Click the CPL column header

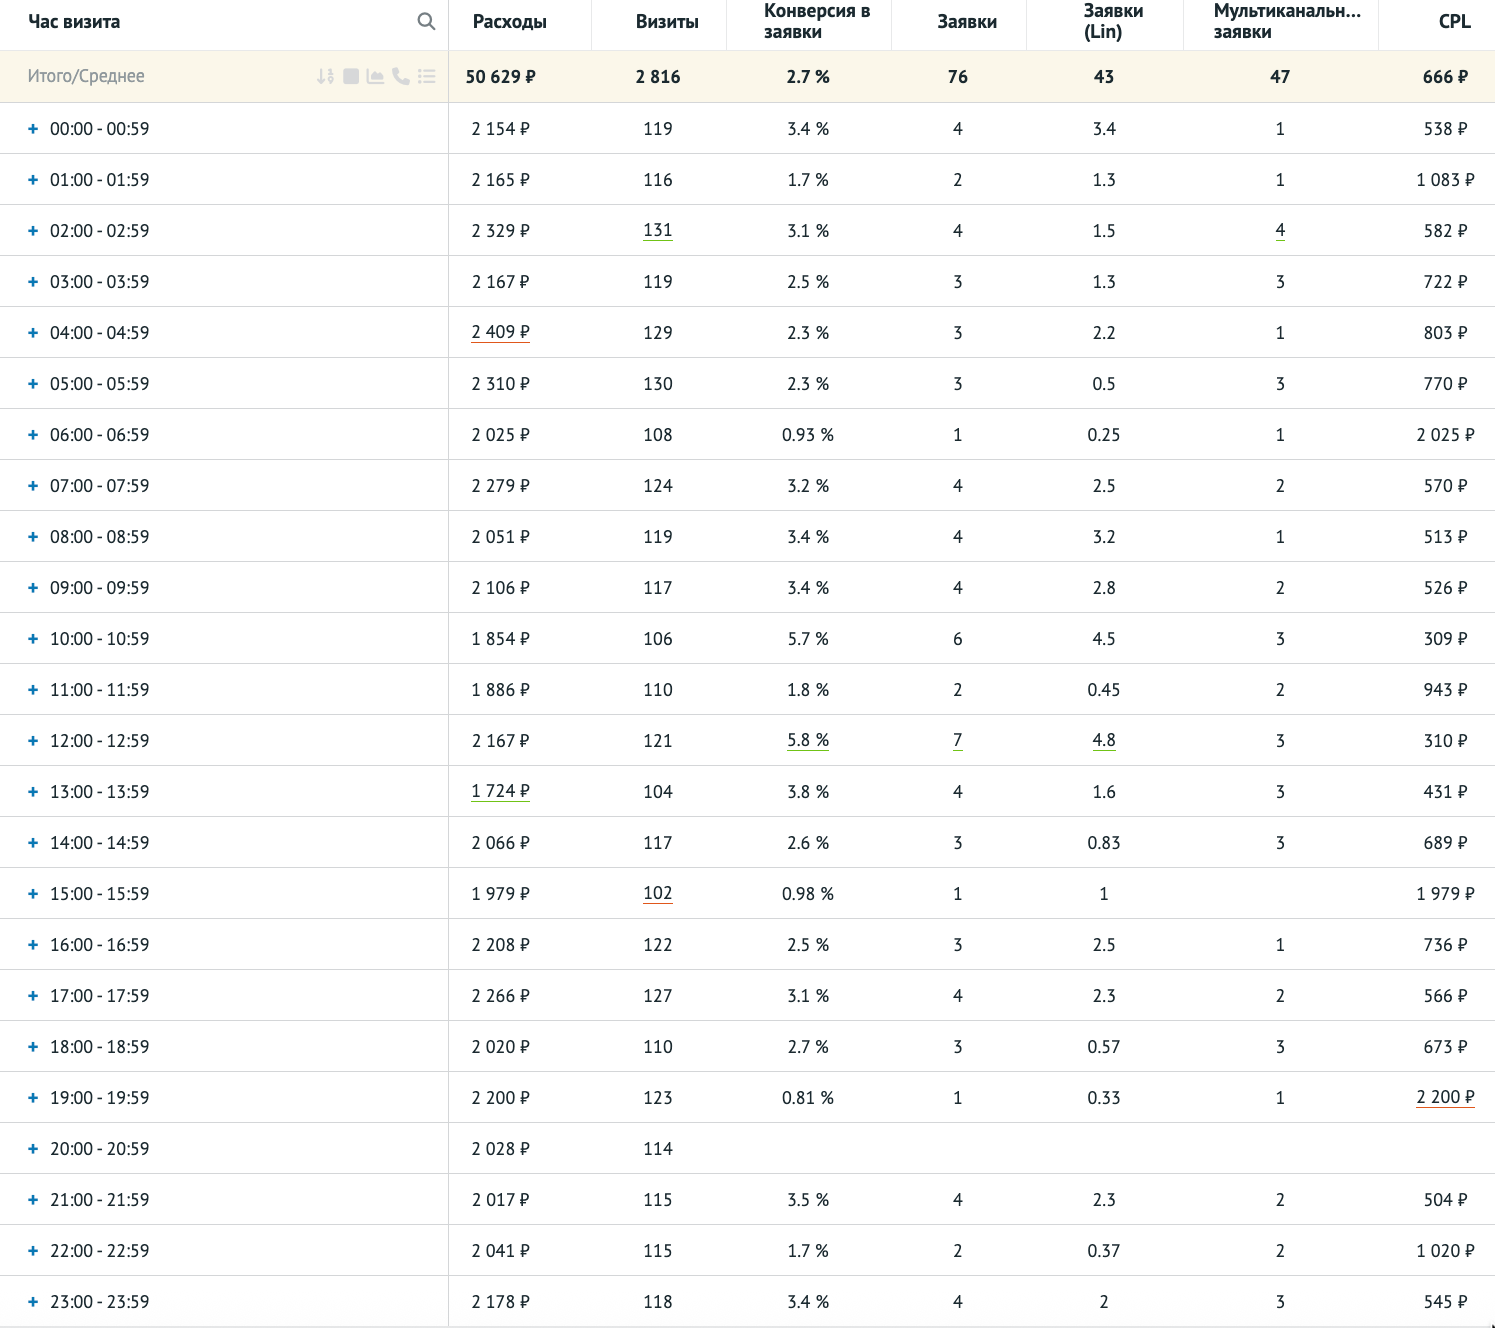[1454, 22]
